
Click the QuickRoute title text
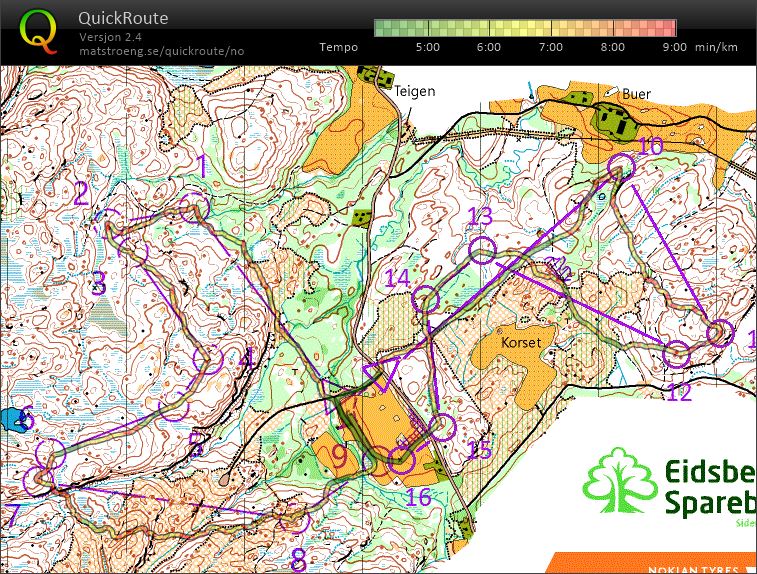click(x=123, y=18)
